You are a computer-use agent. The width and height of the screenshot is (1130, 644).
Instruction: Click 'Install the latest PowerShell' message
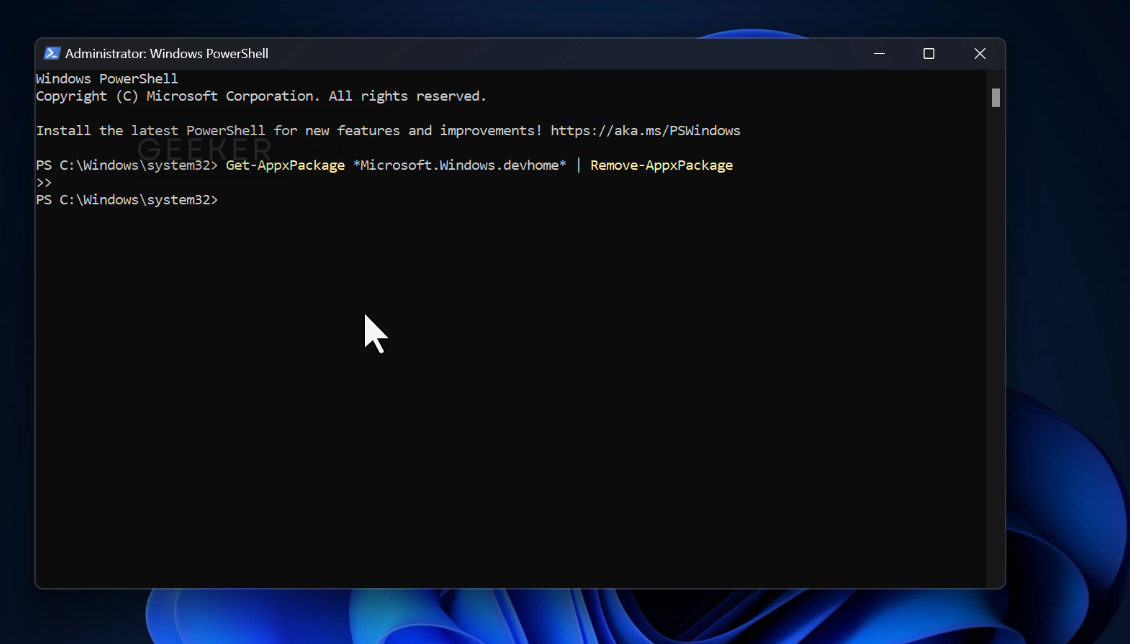[388, 130]
